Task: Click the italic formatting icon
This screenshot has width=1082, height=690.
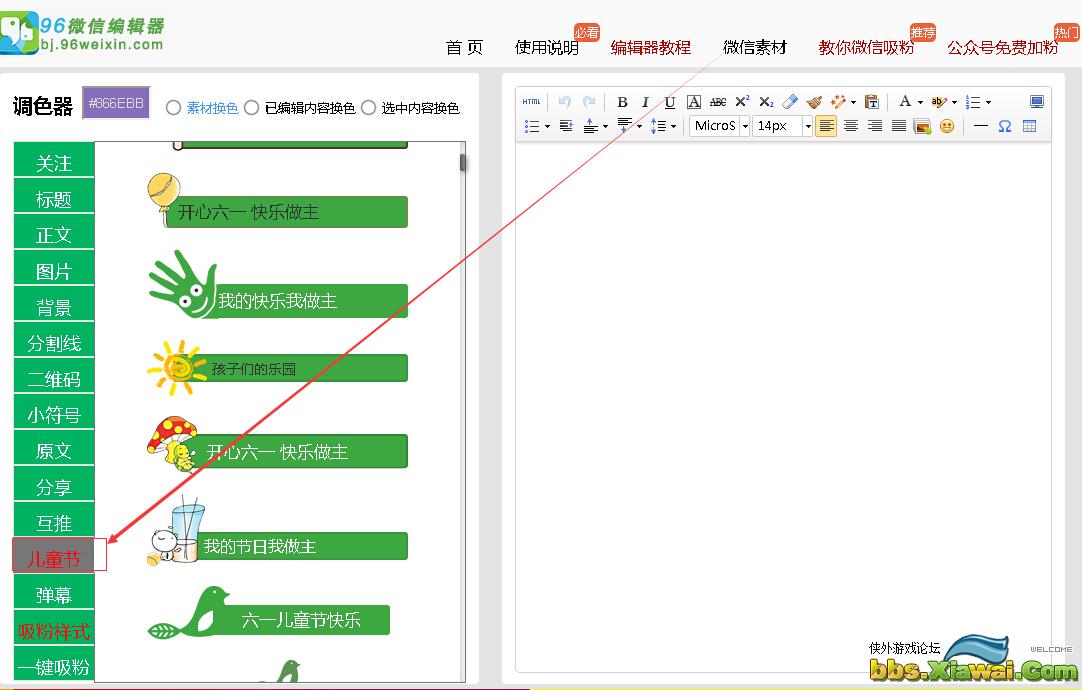Action: pyautogui.click(x=645, y=102)
